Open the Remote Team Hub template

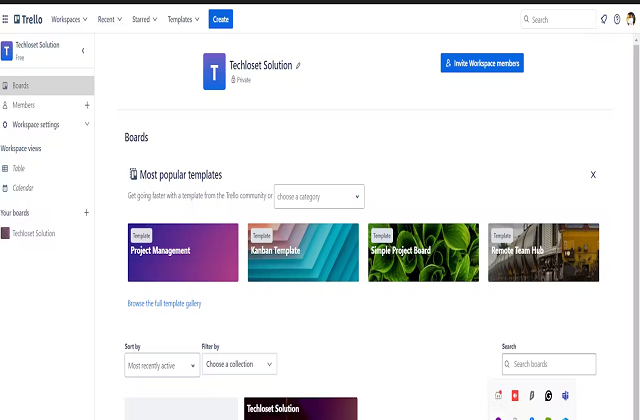(544, 252)
